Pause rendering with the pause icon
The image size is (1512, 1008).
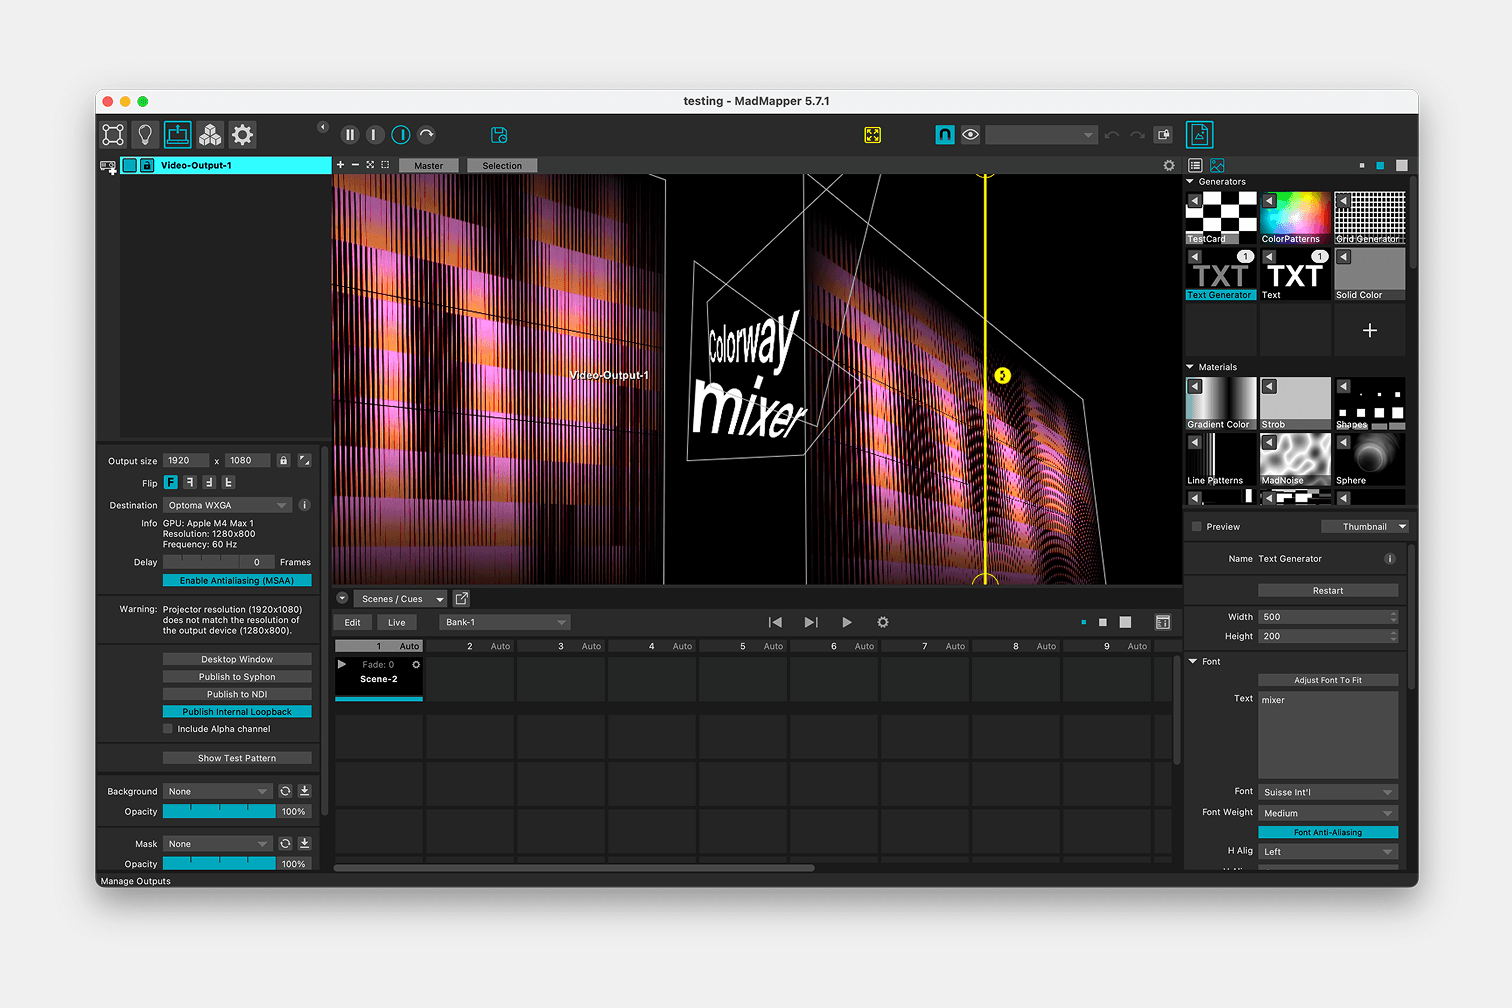(x=350, y=135)
